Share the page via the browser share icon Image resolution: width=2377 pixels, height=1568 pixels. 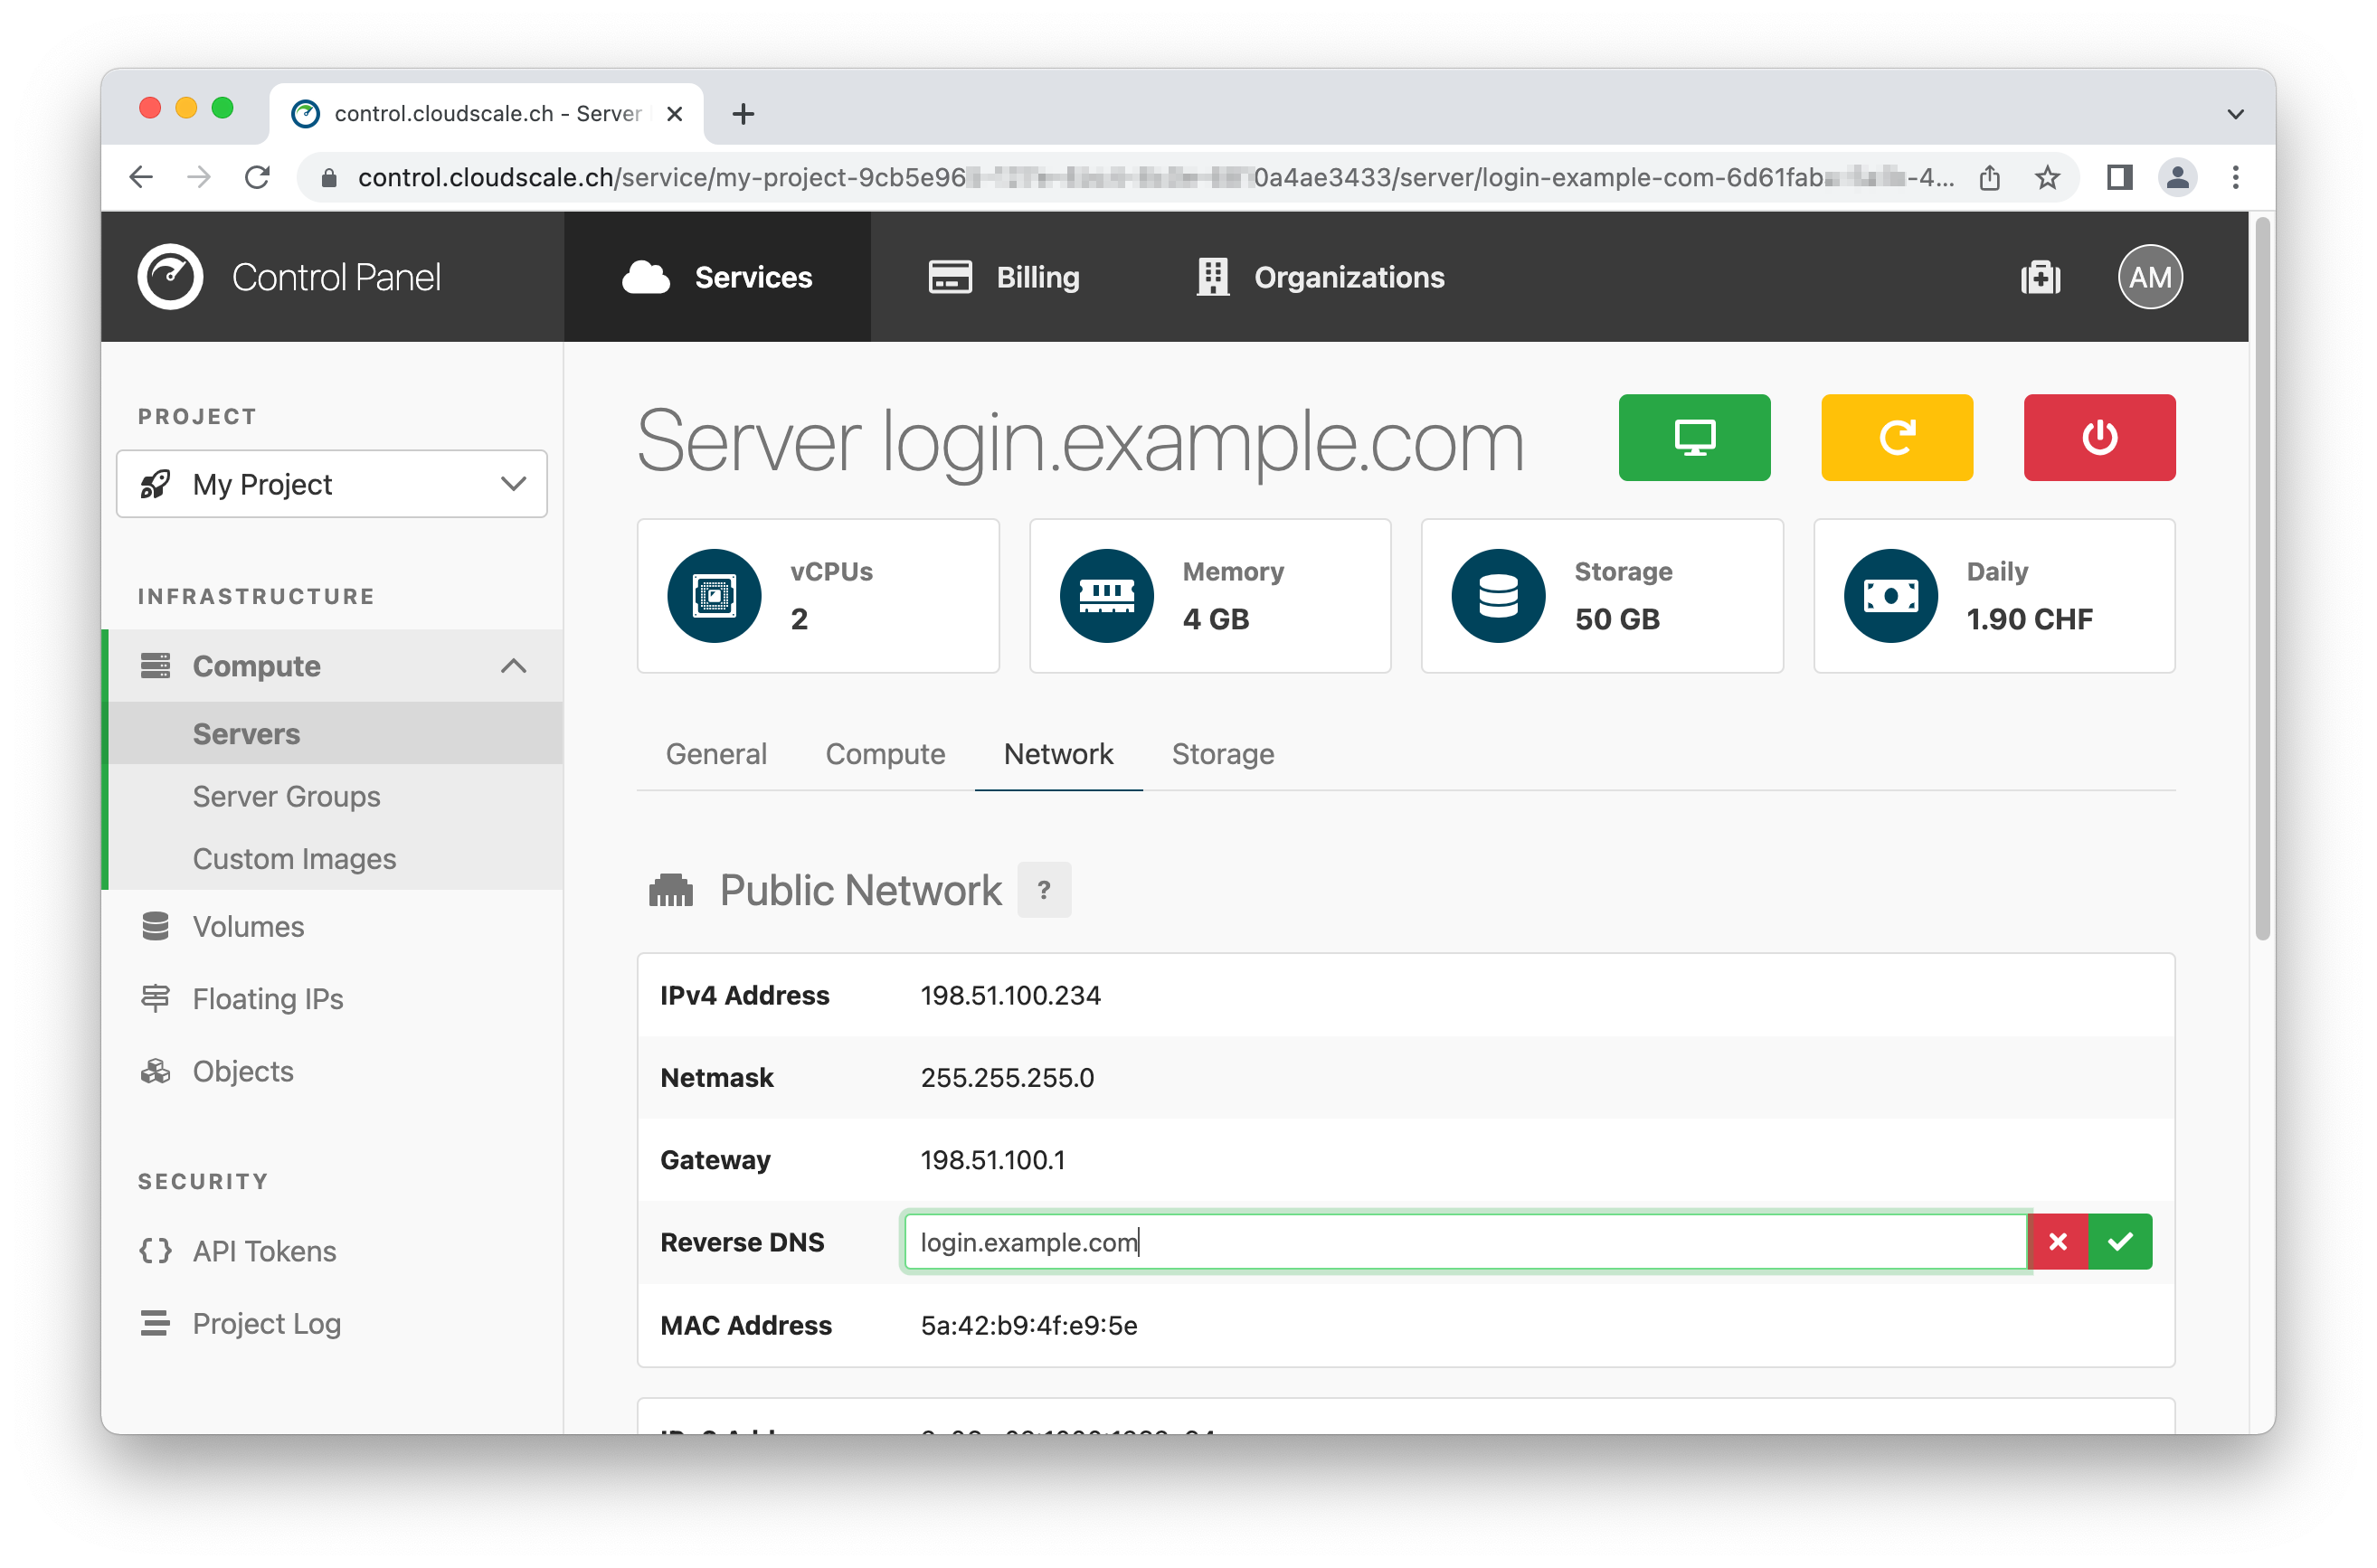pos(1989,178)
